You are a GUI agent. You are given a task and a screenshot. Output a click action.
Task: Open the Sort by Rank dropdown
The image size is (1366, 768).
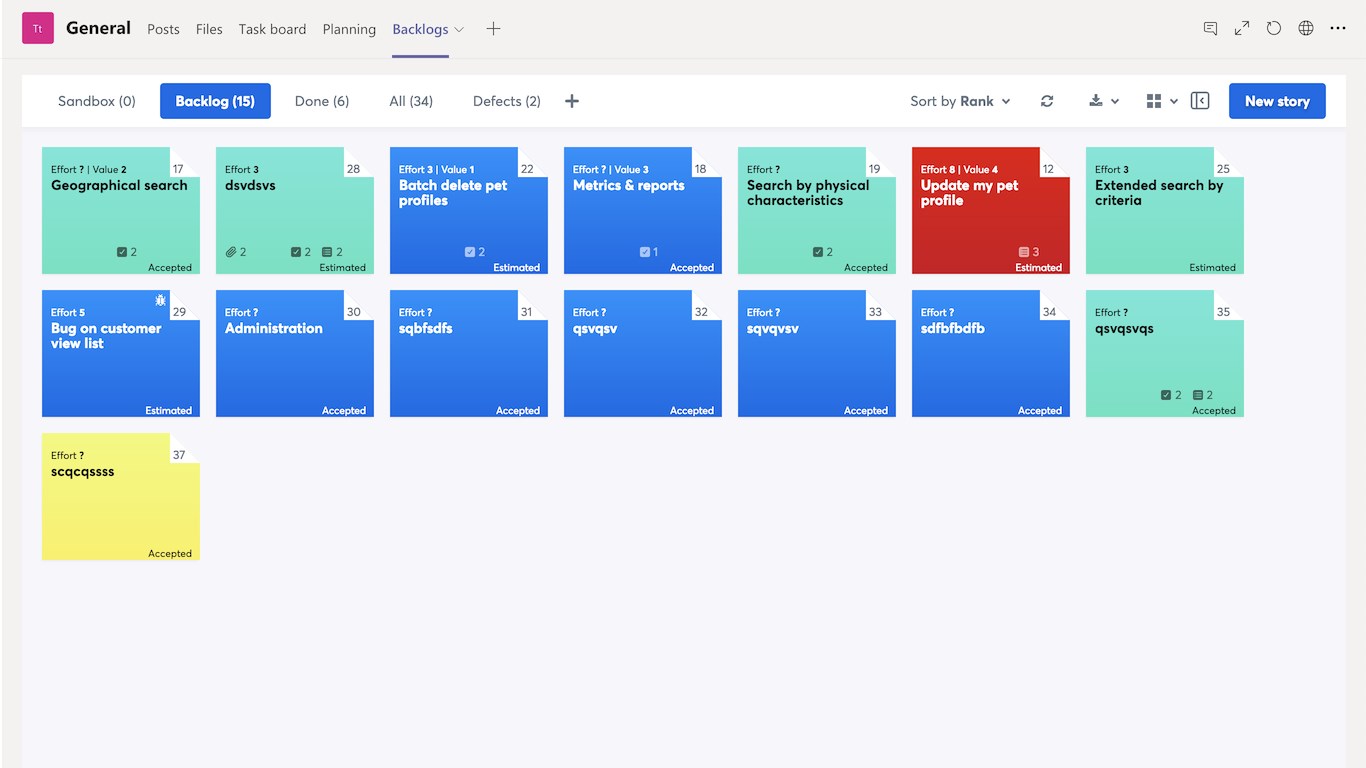click(x=960, y=101)
